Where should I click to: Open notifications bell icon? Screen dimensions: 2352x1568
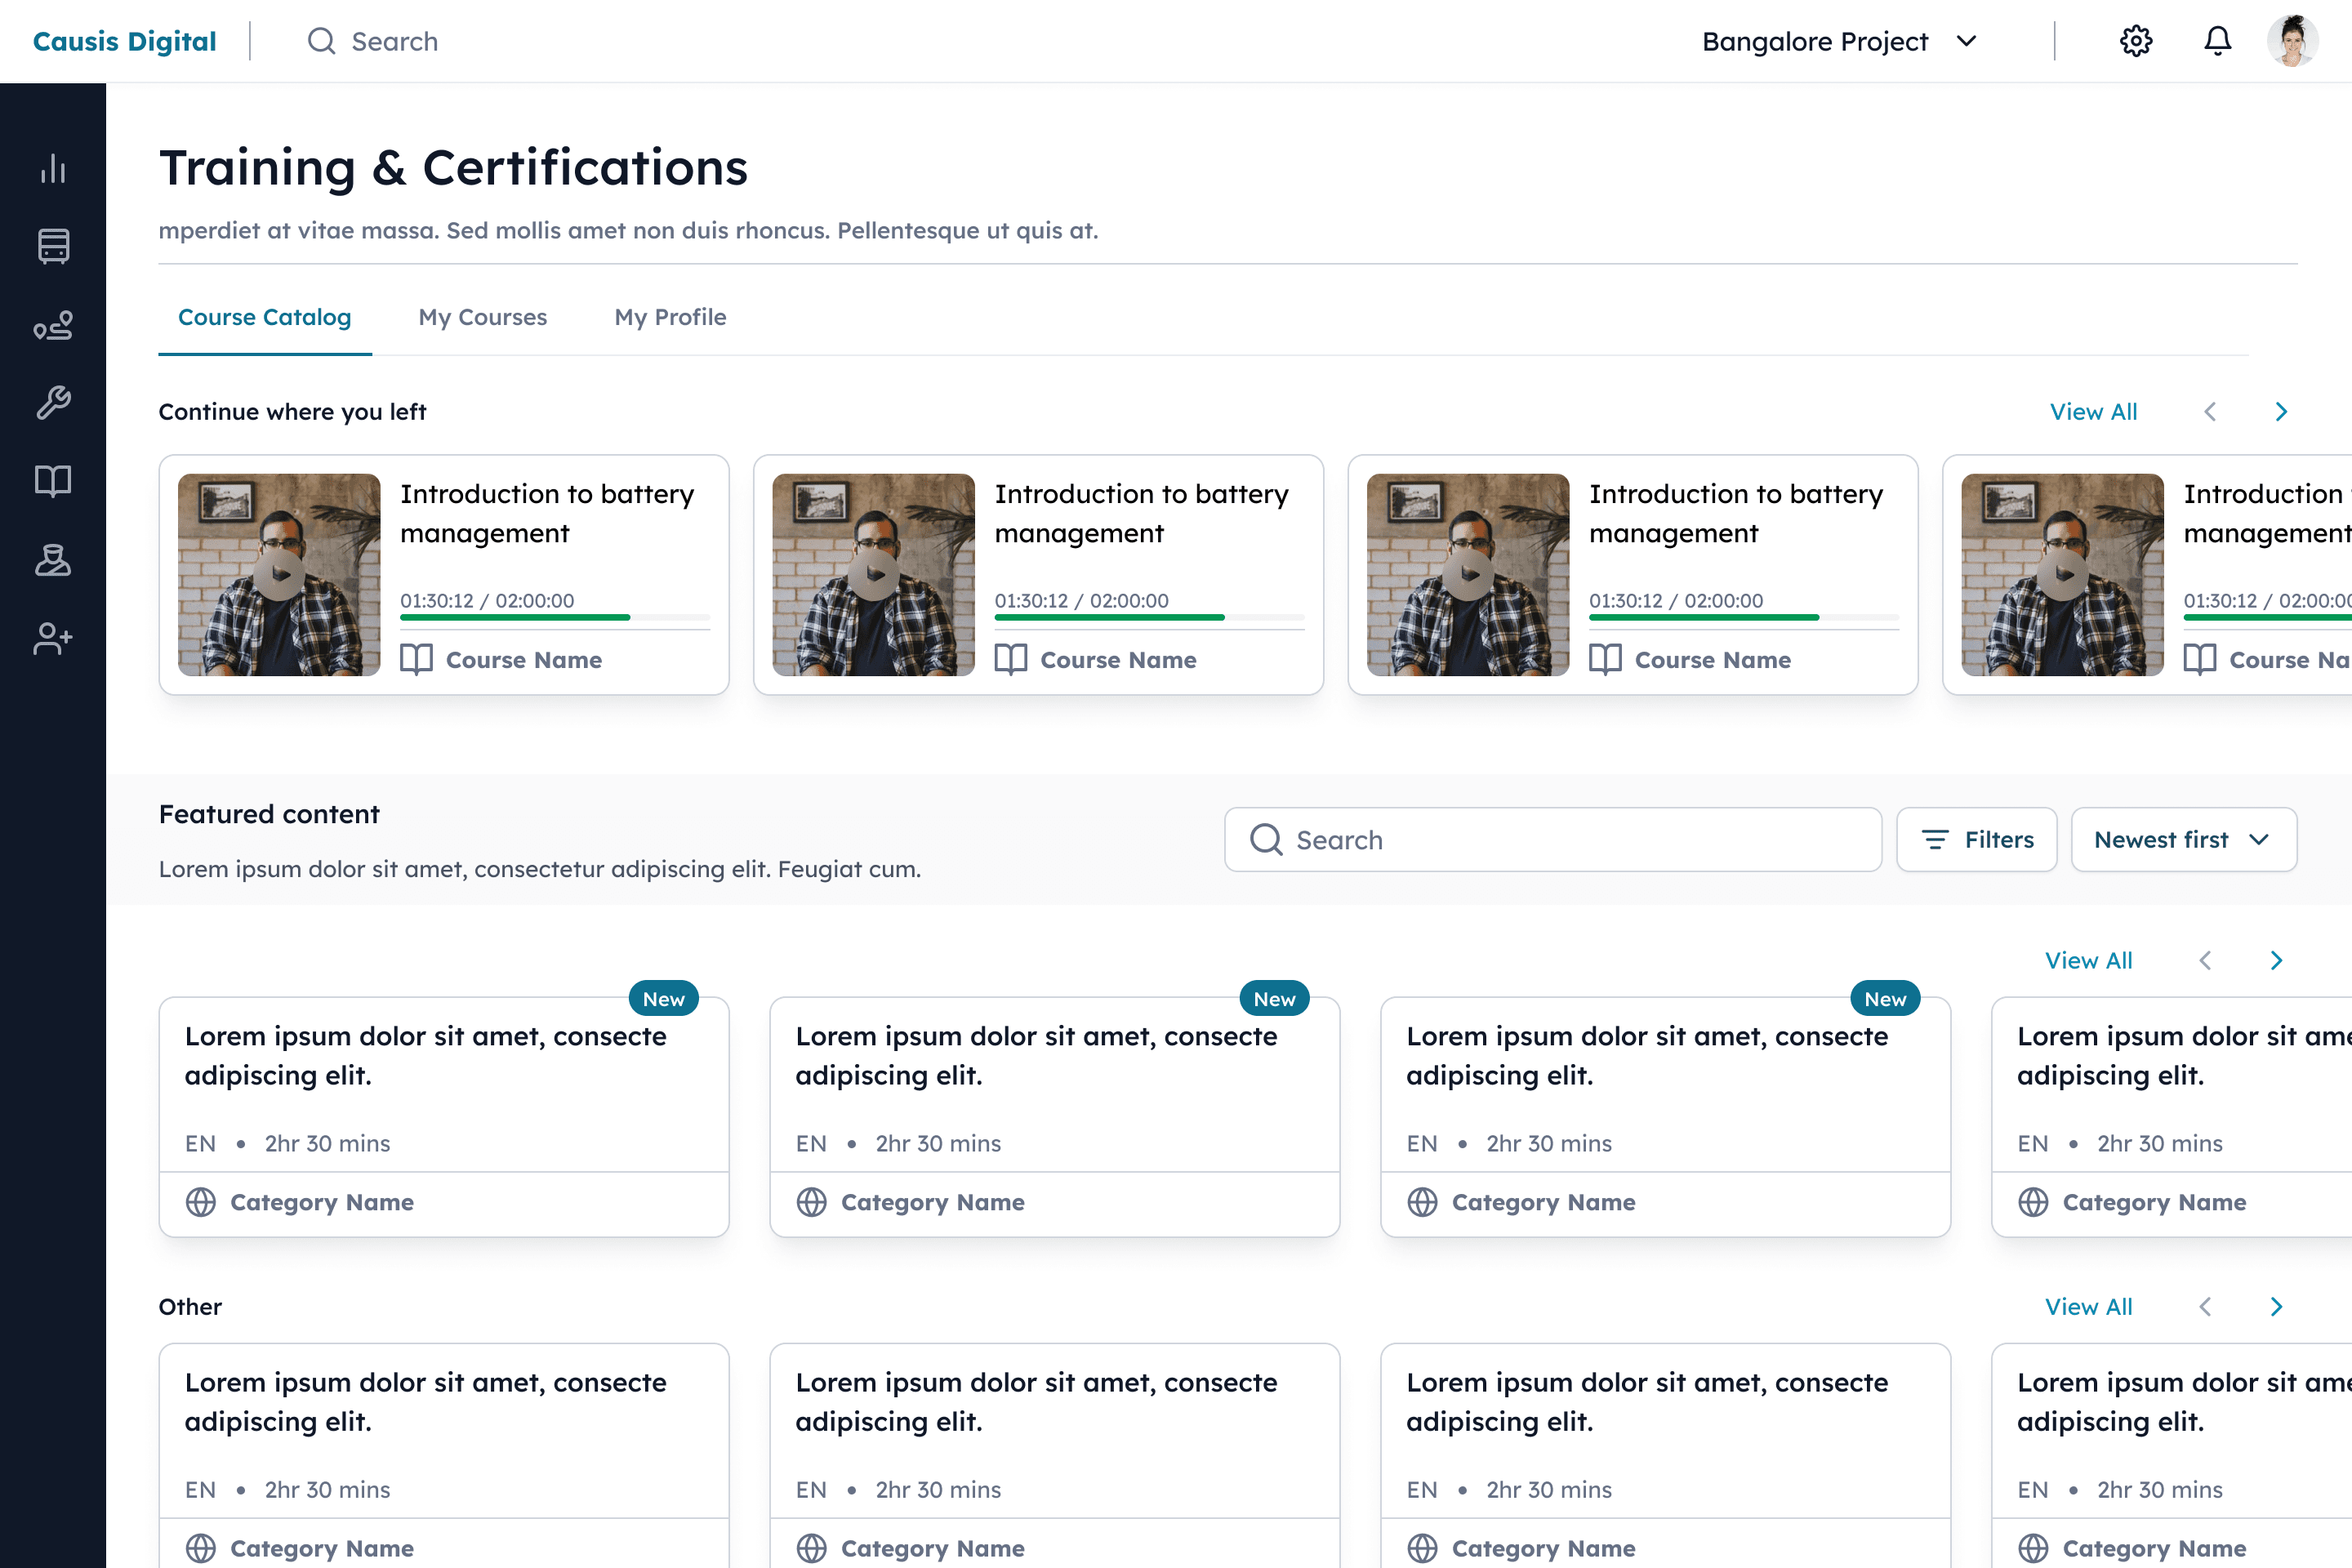(2217, 41)
